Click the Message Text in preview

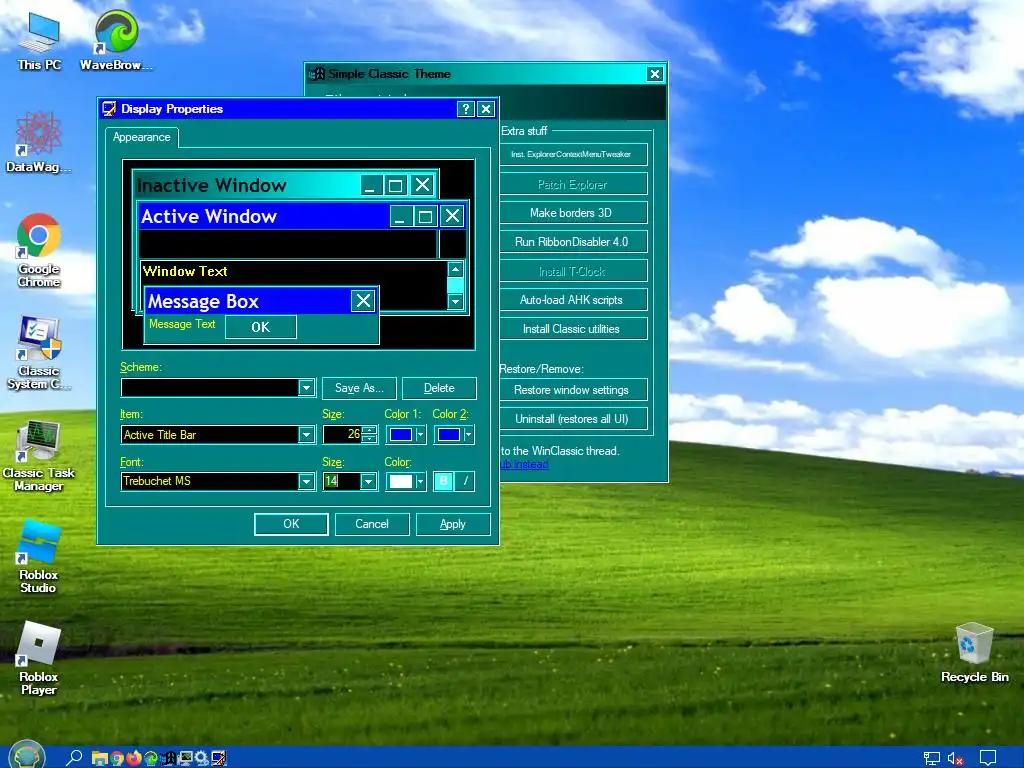point(182,324)
